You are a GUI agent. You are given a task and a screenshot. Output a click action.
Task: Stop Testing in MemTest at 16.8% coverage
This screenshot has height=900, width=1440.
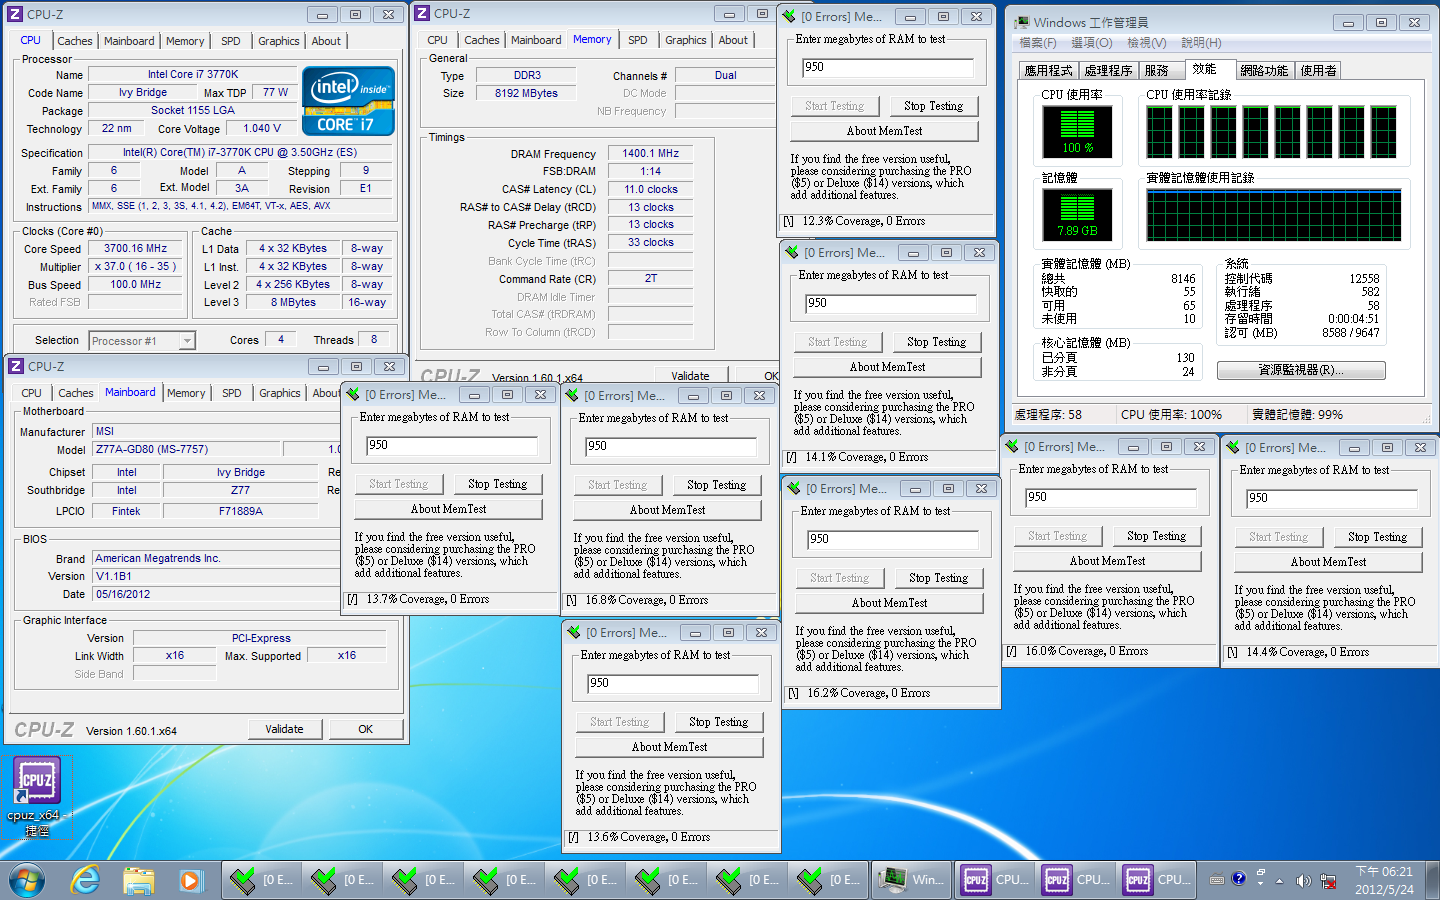717,485
